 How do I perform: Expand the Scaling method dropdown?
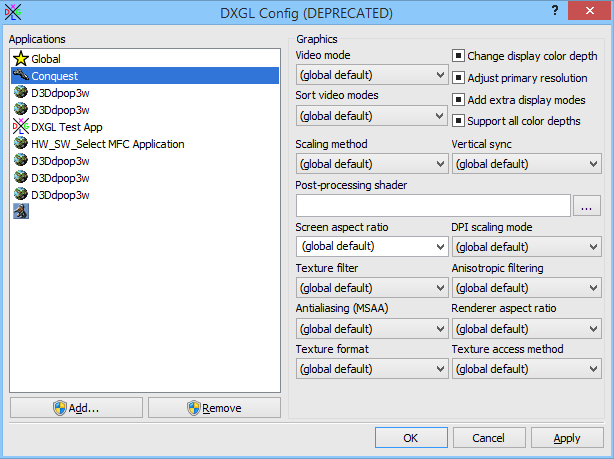point(372,164)
